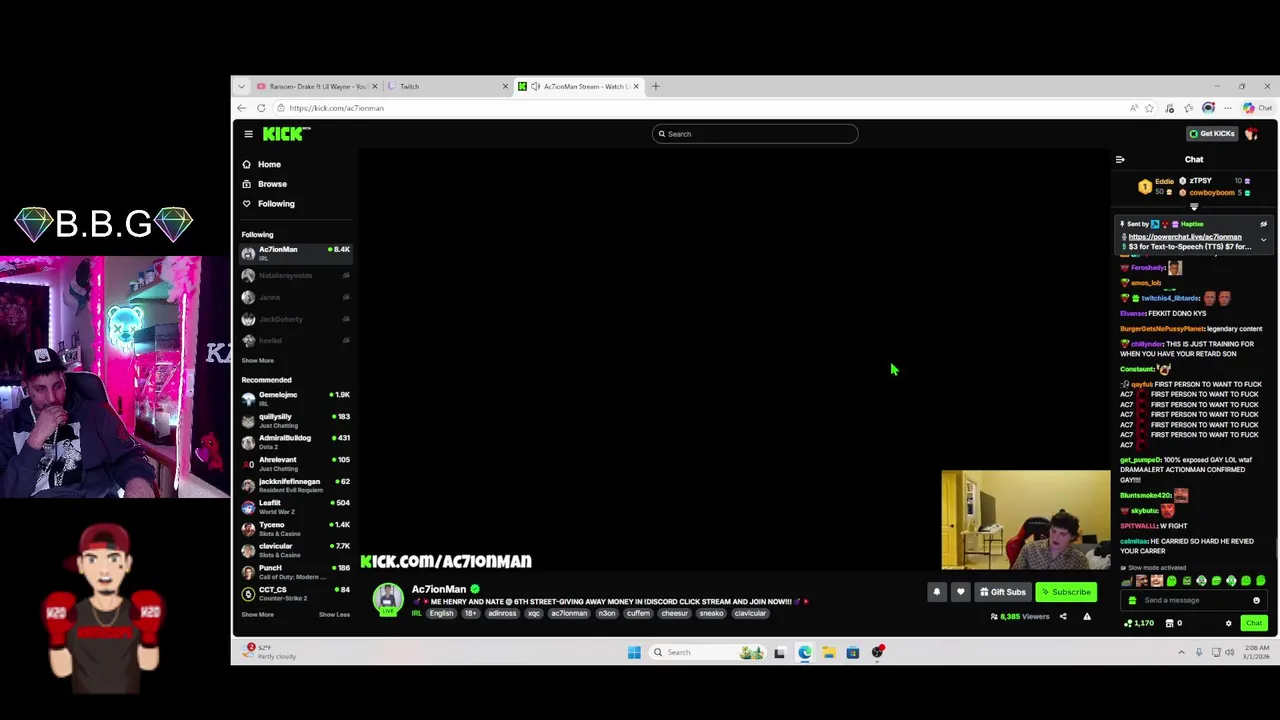This screenshot has width=1280, height=720.
Task: Open File Explorer from the taskbar
Action: click(x=829, y=653)
